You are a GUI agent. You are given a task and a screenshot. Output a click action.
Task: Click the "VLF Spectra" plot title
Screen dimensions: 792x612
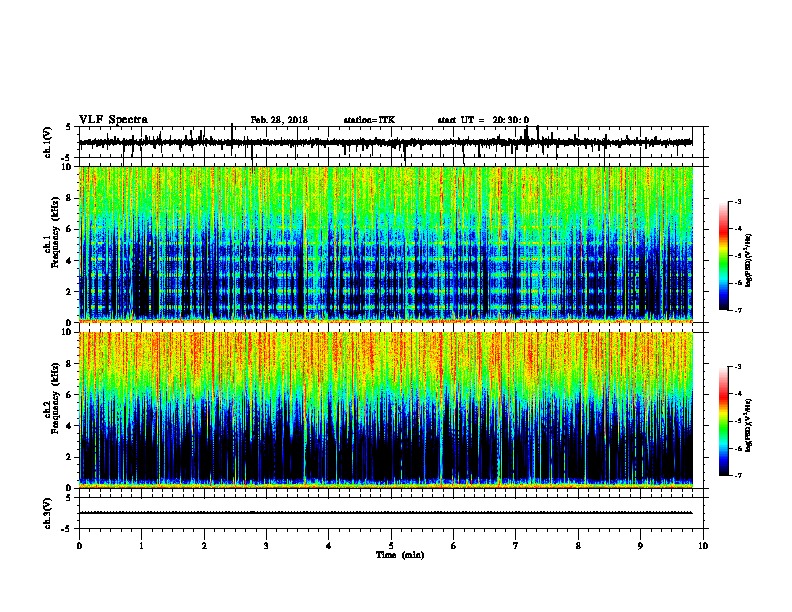113,120
